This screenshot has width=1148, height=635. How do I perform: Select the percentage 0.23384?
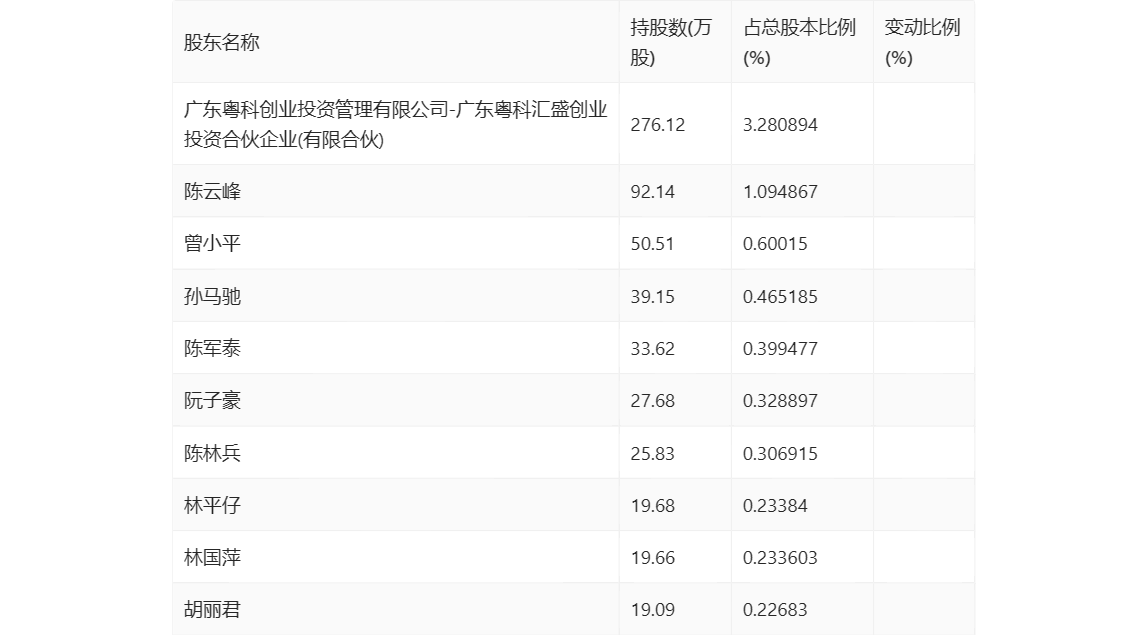coord(775,505)
